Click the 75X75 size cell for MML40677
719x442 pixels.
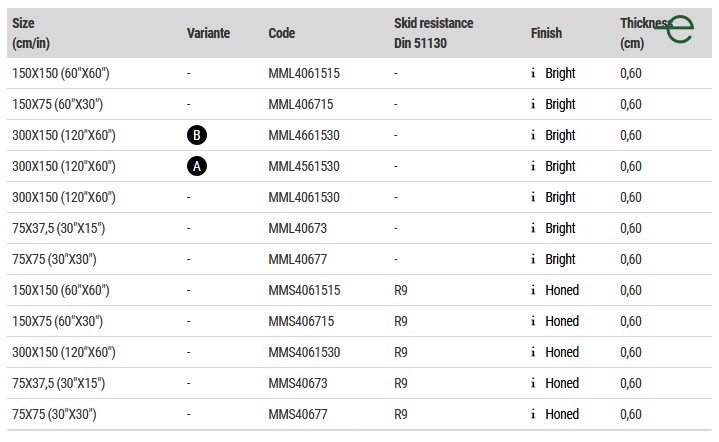54,259
